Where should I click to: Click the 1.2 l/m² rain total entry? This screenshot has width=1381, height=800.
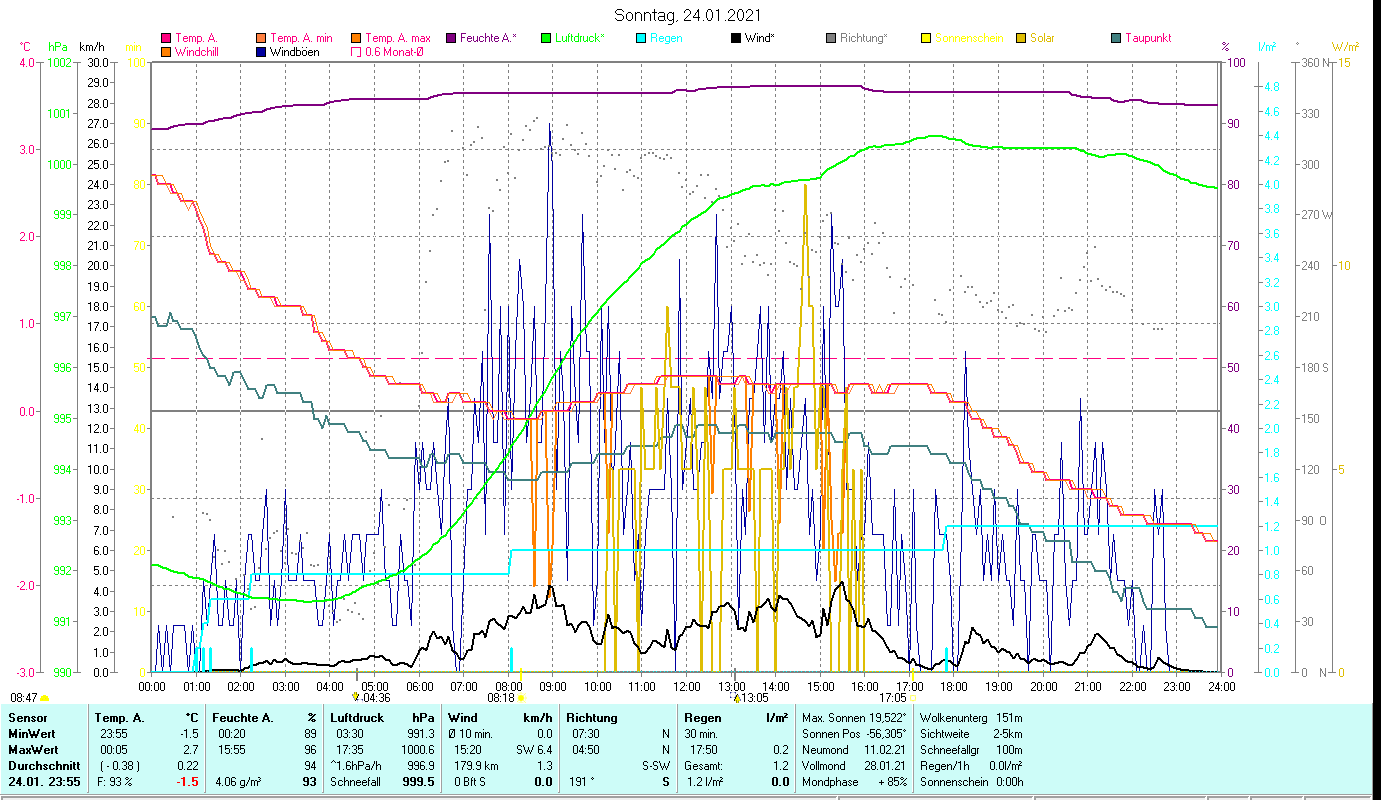click(704, 782)
